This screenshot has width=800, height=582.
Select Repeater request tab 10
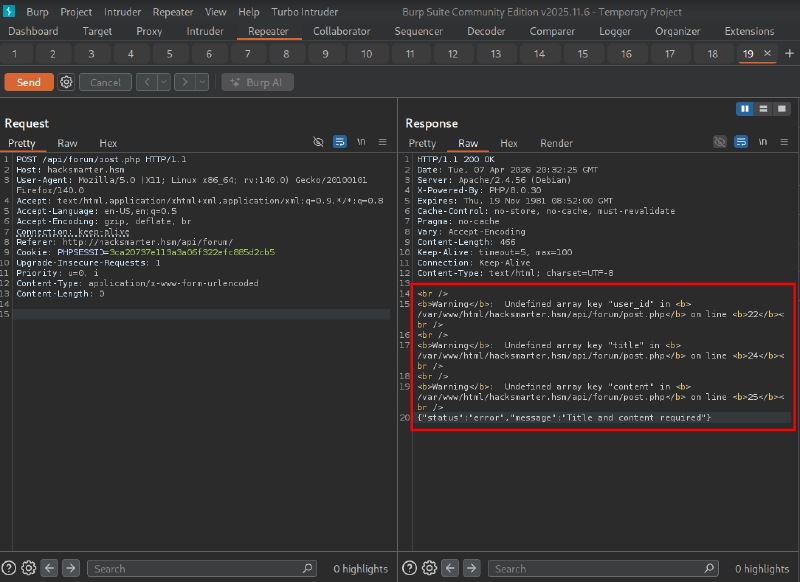tap(367, 54)
